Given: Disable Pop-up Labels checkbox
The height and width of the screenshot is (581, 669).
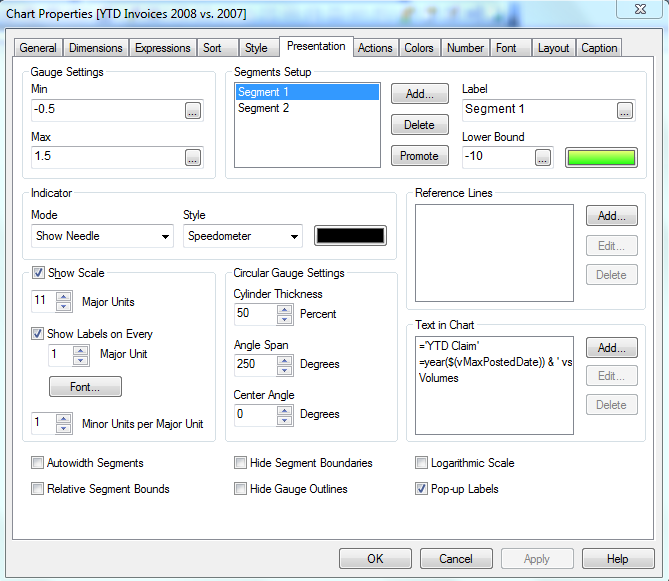Looking at the screenshot, I should pos(421,489).
